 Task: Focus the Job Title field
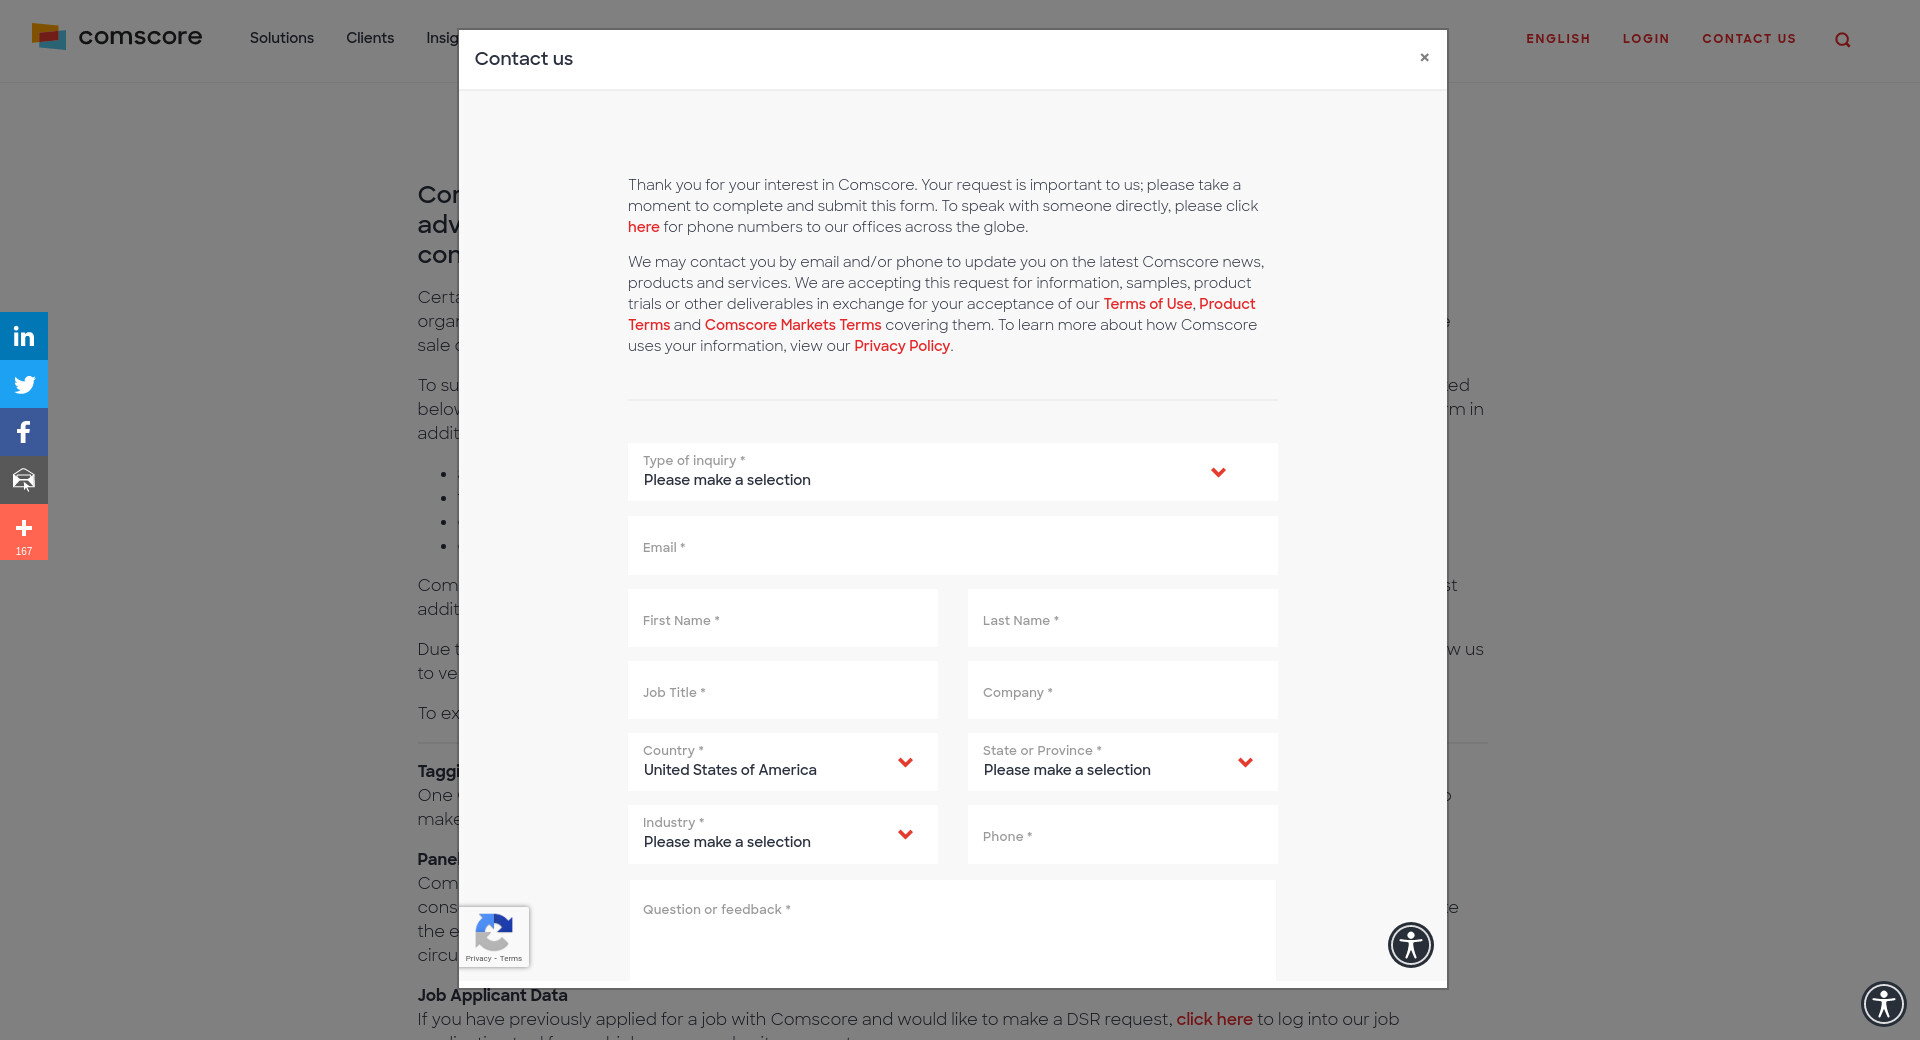[783, 690]
